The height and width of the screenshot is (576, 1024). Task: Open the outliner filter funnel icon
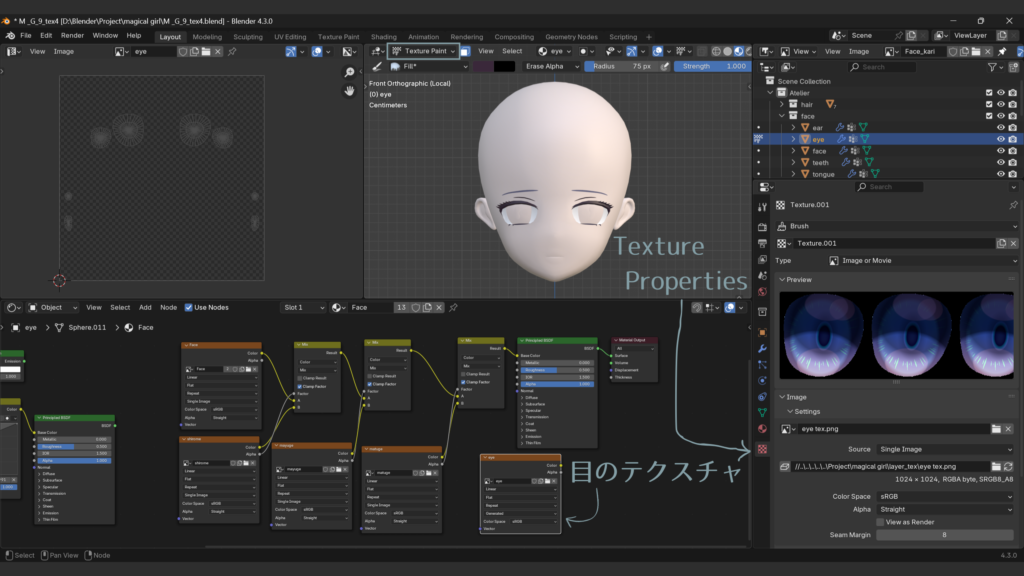(993, 67)
